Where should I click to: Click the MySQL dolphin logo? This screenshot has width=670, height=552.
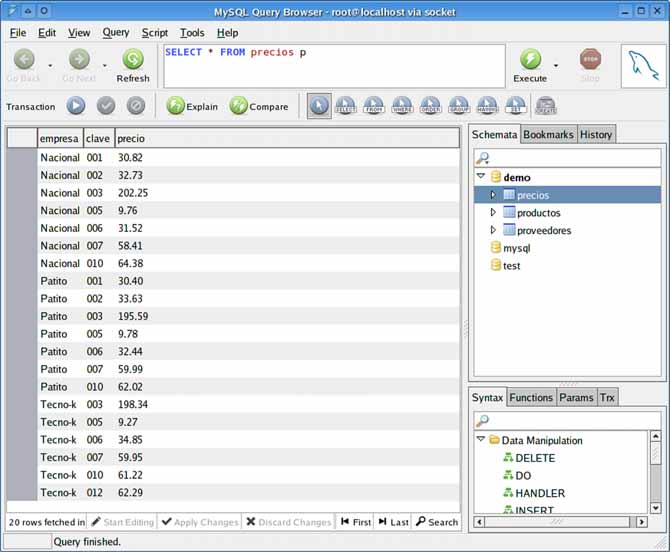coord(644,66)
